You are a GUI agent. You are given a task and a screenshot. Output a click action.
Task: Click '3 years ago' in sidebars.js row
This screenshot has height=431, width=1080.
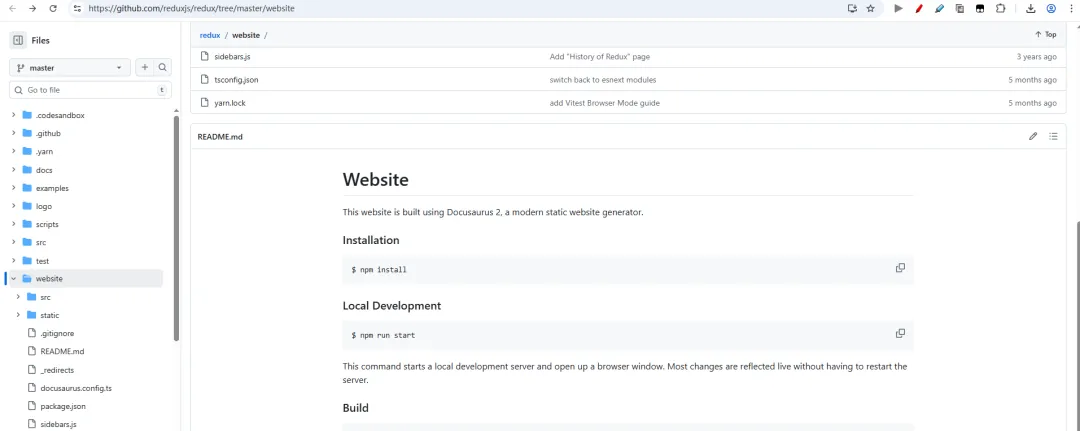1036,56
